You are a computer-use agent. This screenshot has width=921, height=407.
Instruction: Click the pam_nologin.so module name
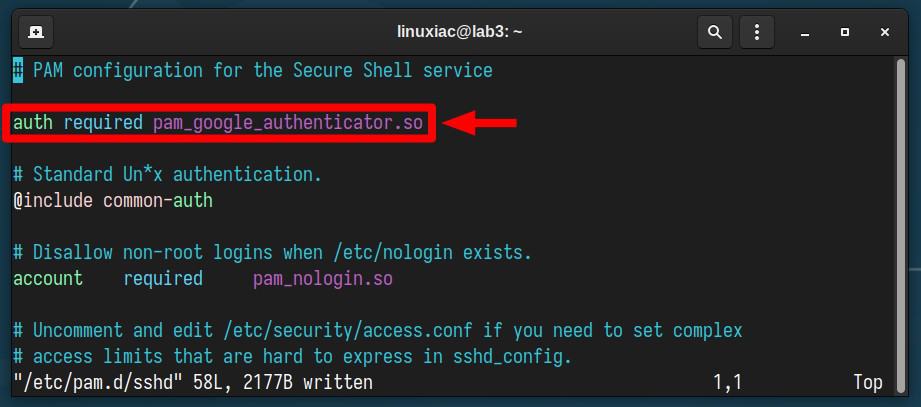322,278
